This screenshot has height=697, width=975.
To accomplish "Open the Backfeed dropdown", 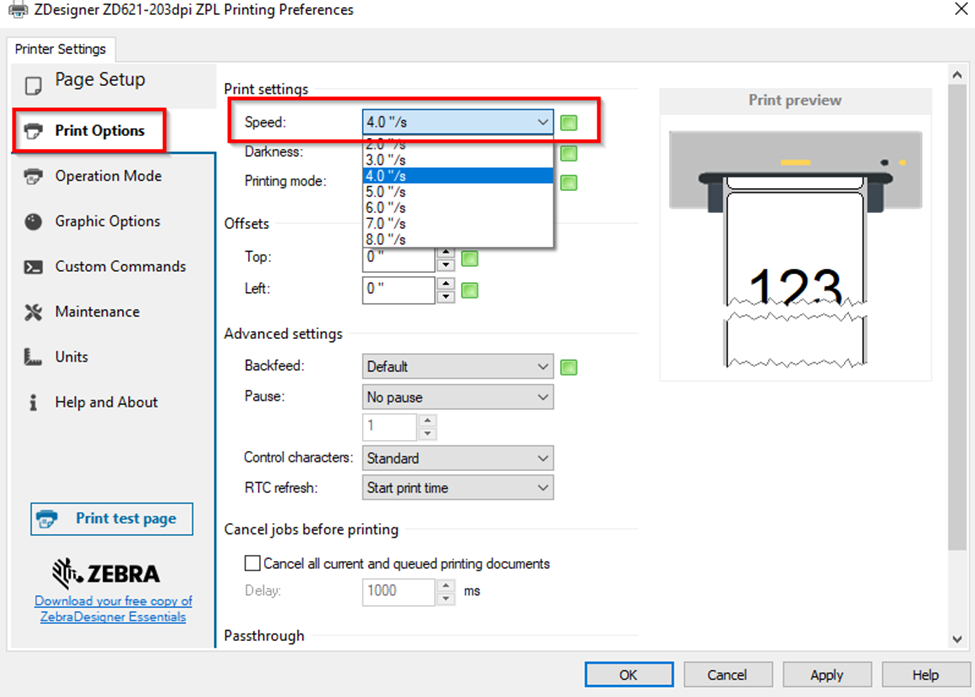I will (x=458, y=366).
